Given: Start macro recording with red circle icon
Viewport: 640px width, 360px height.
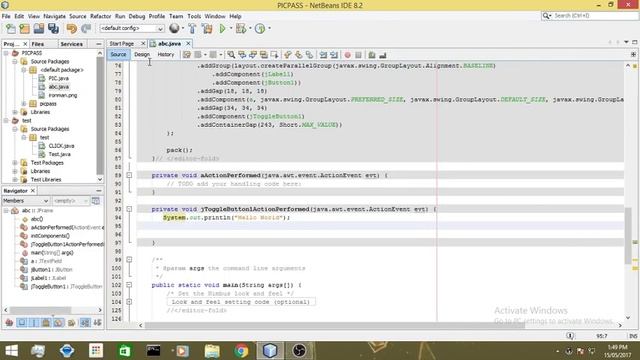Looking at the screenshot, I should coord(347,55).
